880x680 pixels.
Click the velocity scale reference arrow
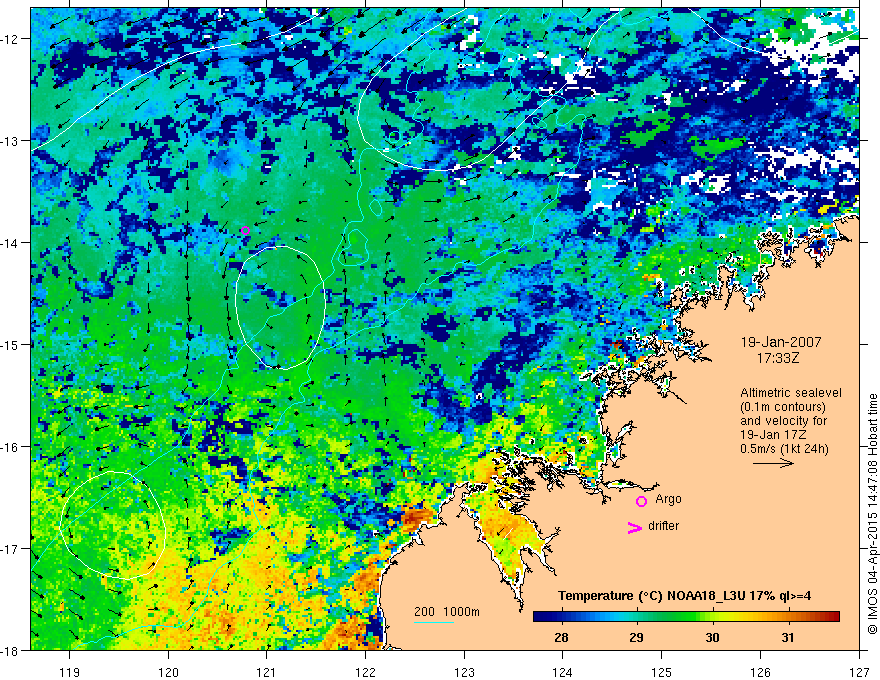coord(773,463)
